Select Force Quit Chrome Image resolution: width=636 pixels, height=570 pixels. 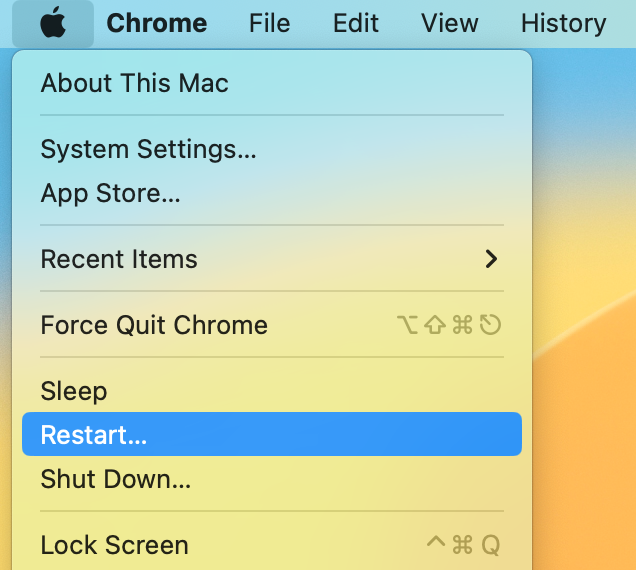(x=272, y=325)
